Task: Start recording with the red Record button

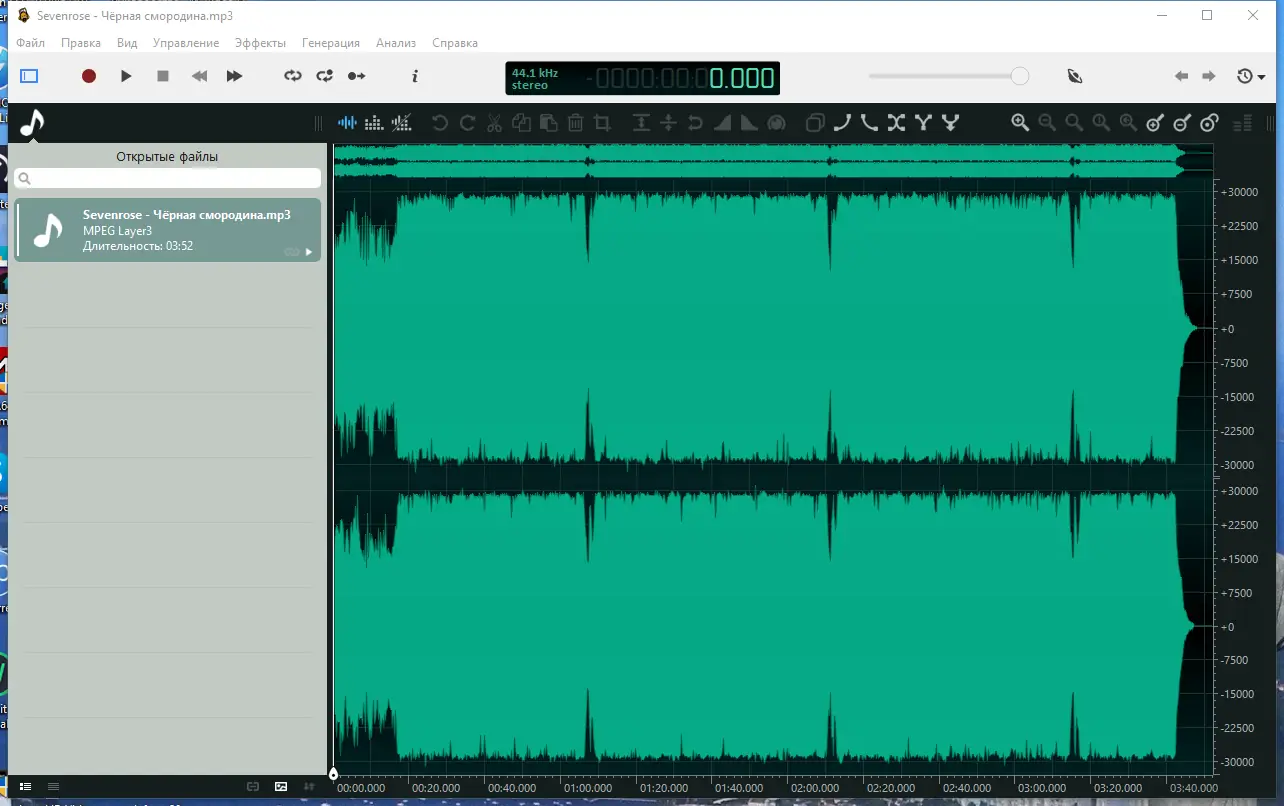Action: coord(89,76)
